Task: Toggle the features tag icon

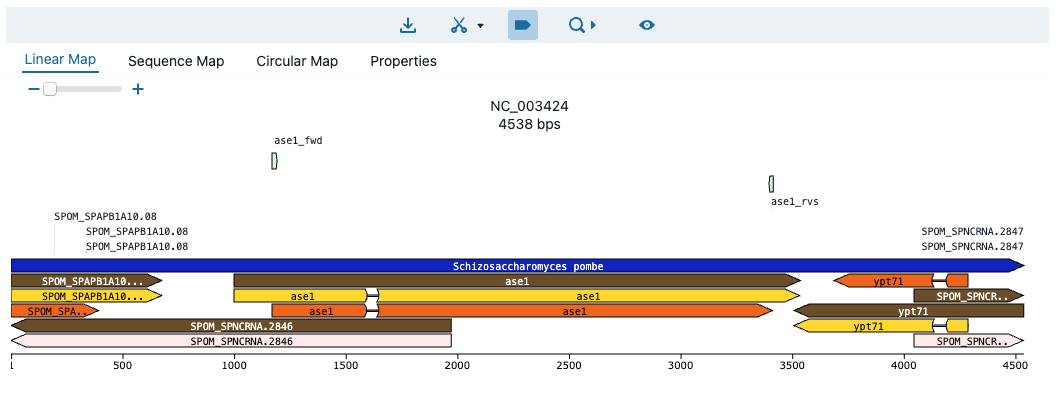Action: (x=523, y=25)
